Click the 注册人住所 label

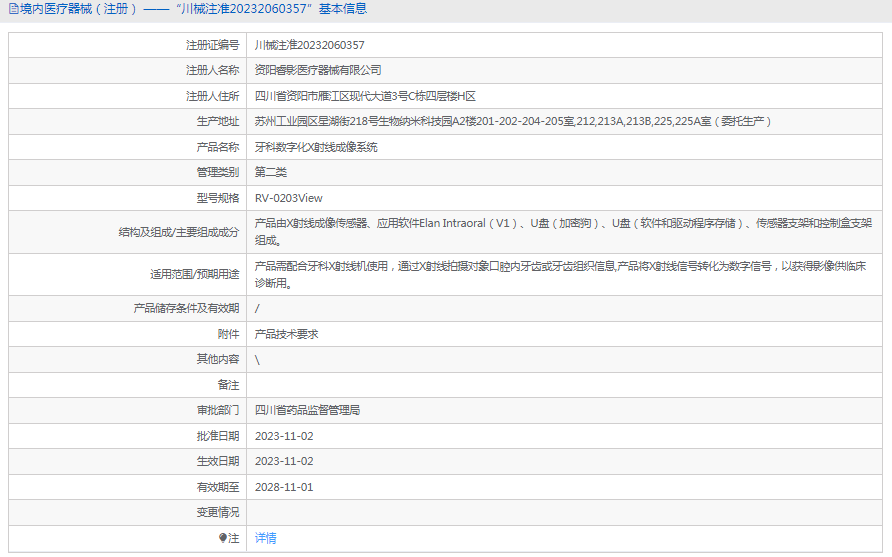(213, 96)
